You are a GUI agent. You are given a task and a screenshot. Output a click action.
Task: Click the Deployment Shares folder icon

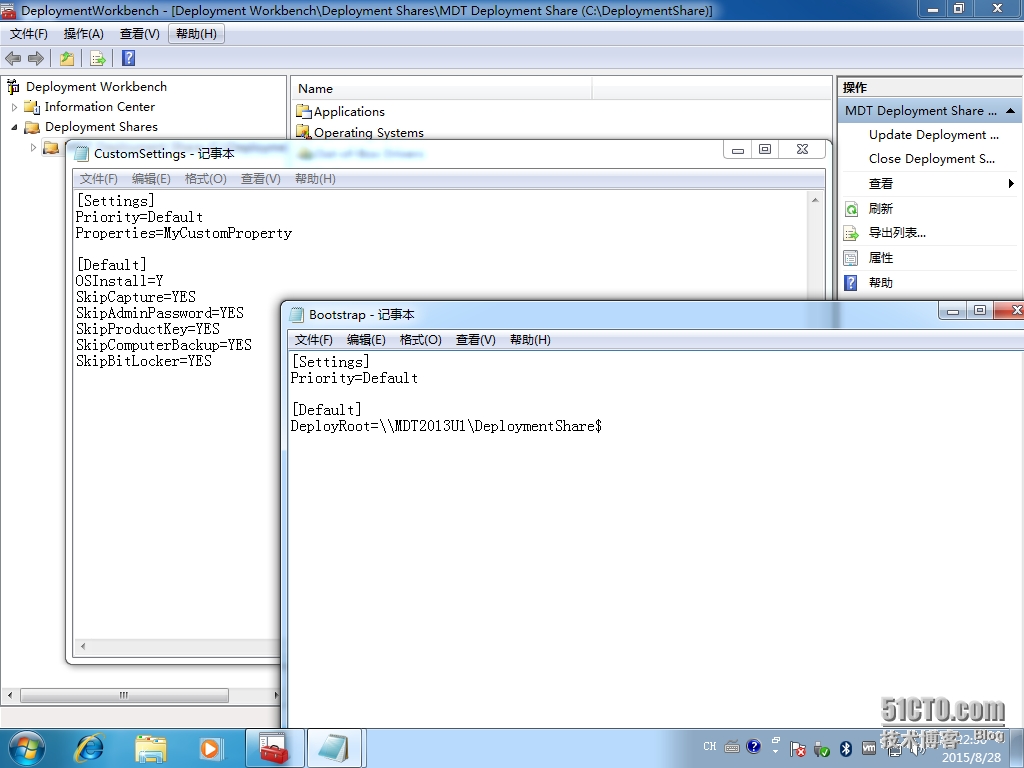(32, 127)
